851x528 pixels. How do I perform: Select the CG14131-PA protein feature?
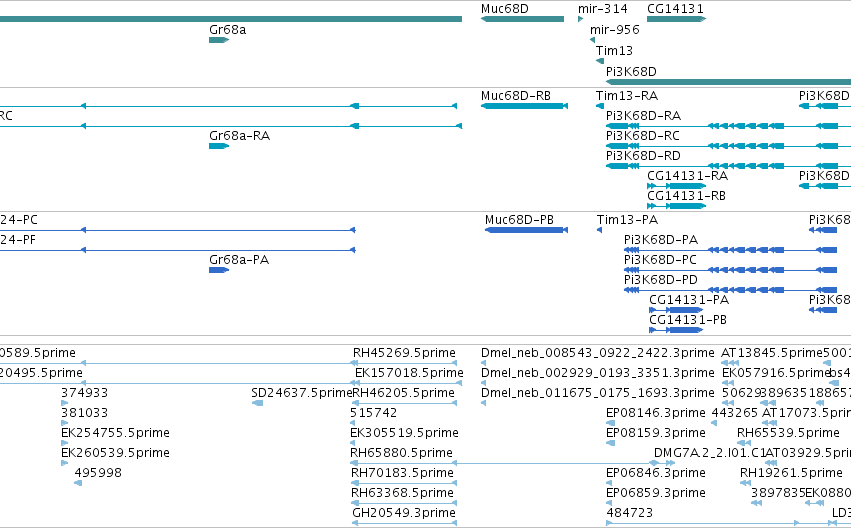[676, 310]
